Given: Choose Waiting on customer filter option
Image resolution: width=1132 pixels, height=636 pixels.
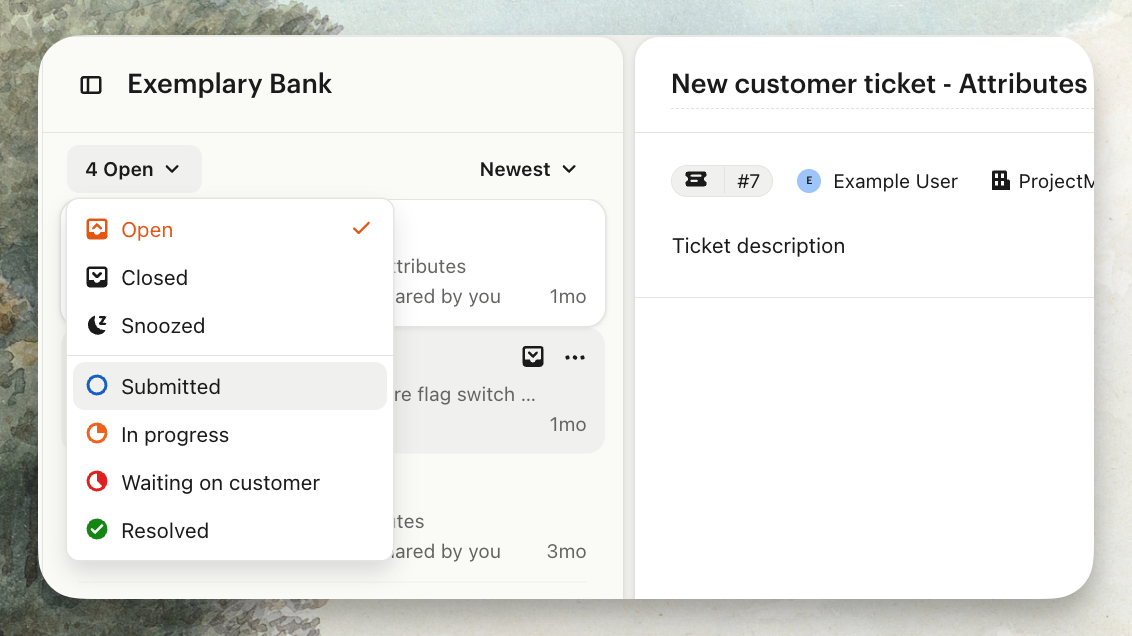Looking at the screenshot, I should tap(220, 482).
